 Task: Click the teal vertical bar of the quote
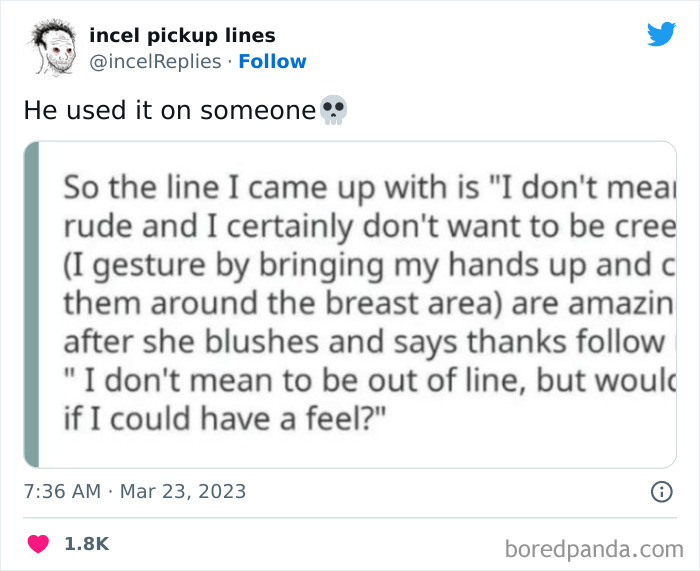coord(31,304)
